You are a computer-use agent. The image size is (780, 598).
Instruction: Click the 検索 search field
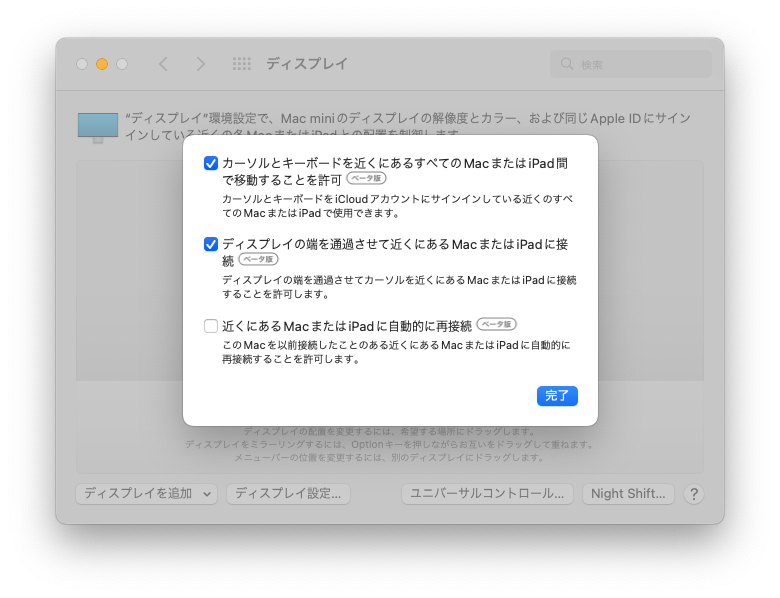pos(631,64)
